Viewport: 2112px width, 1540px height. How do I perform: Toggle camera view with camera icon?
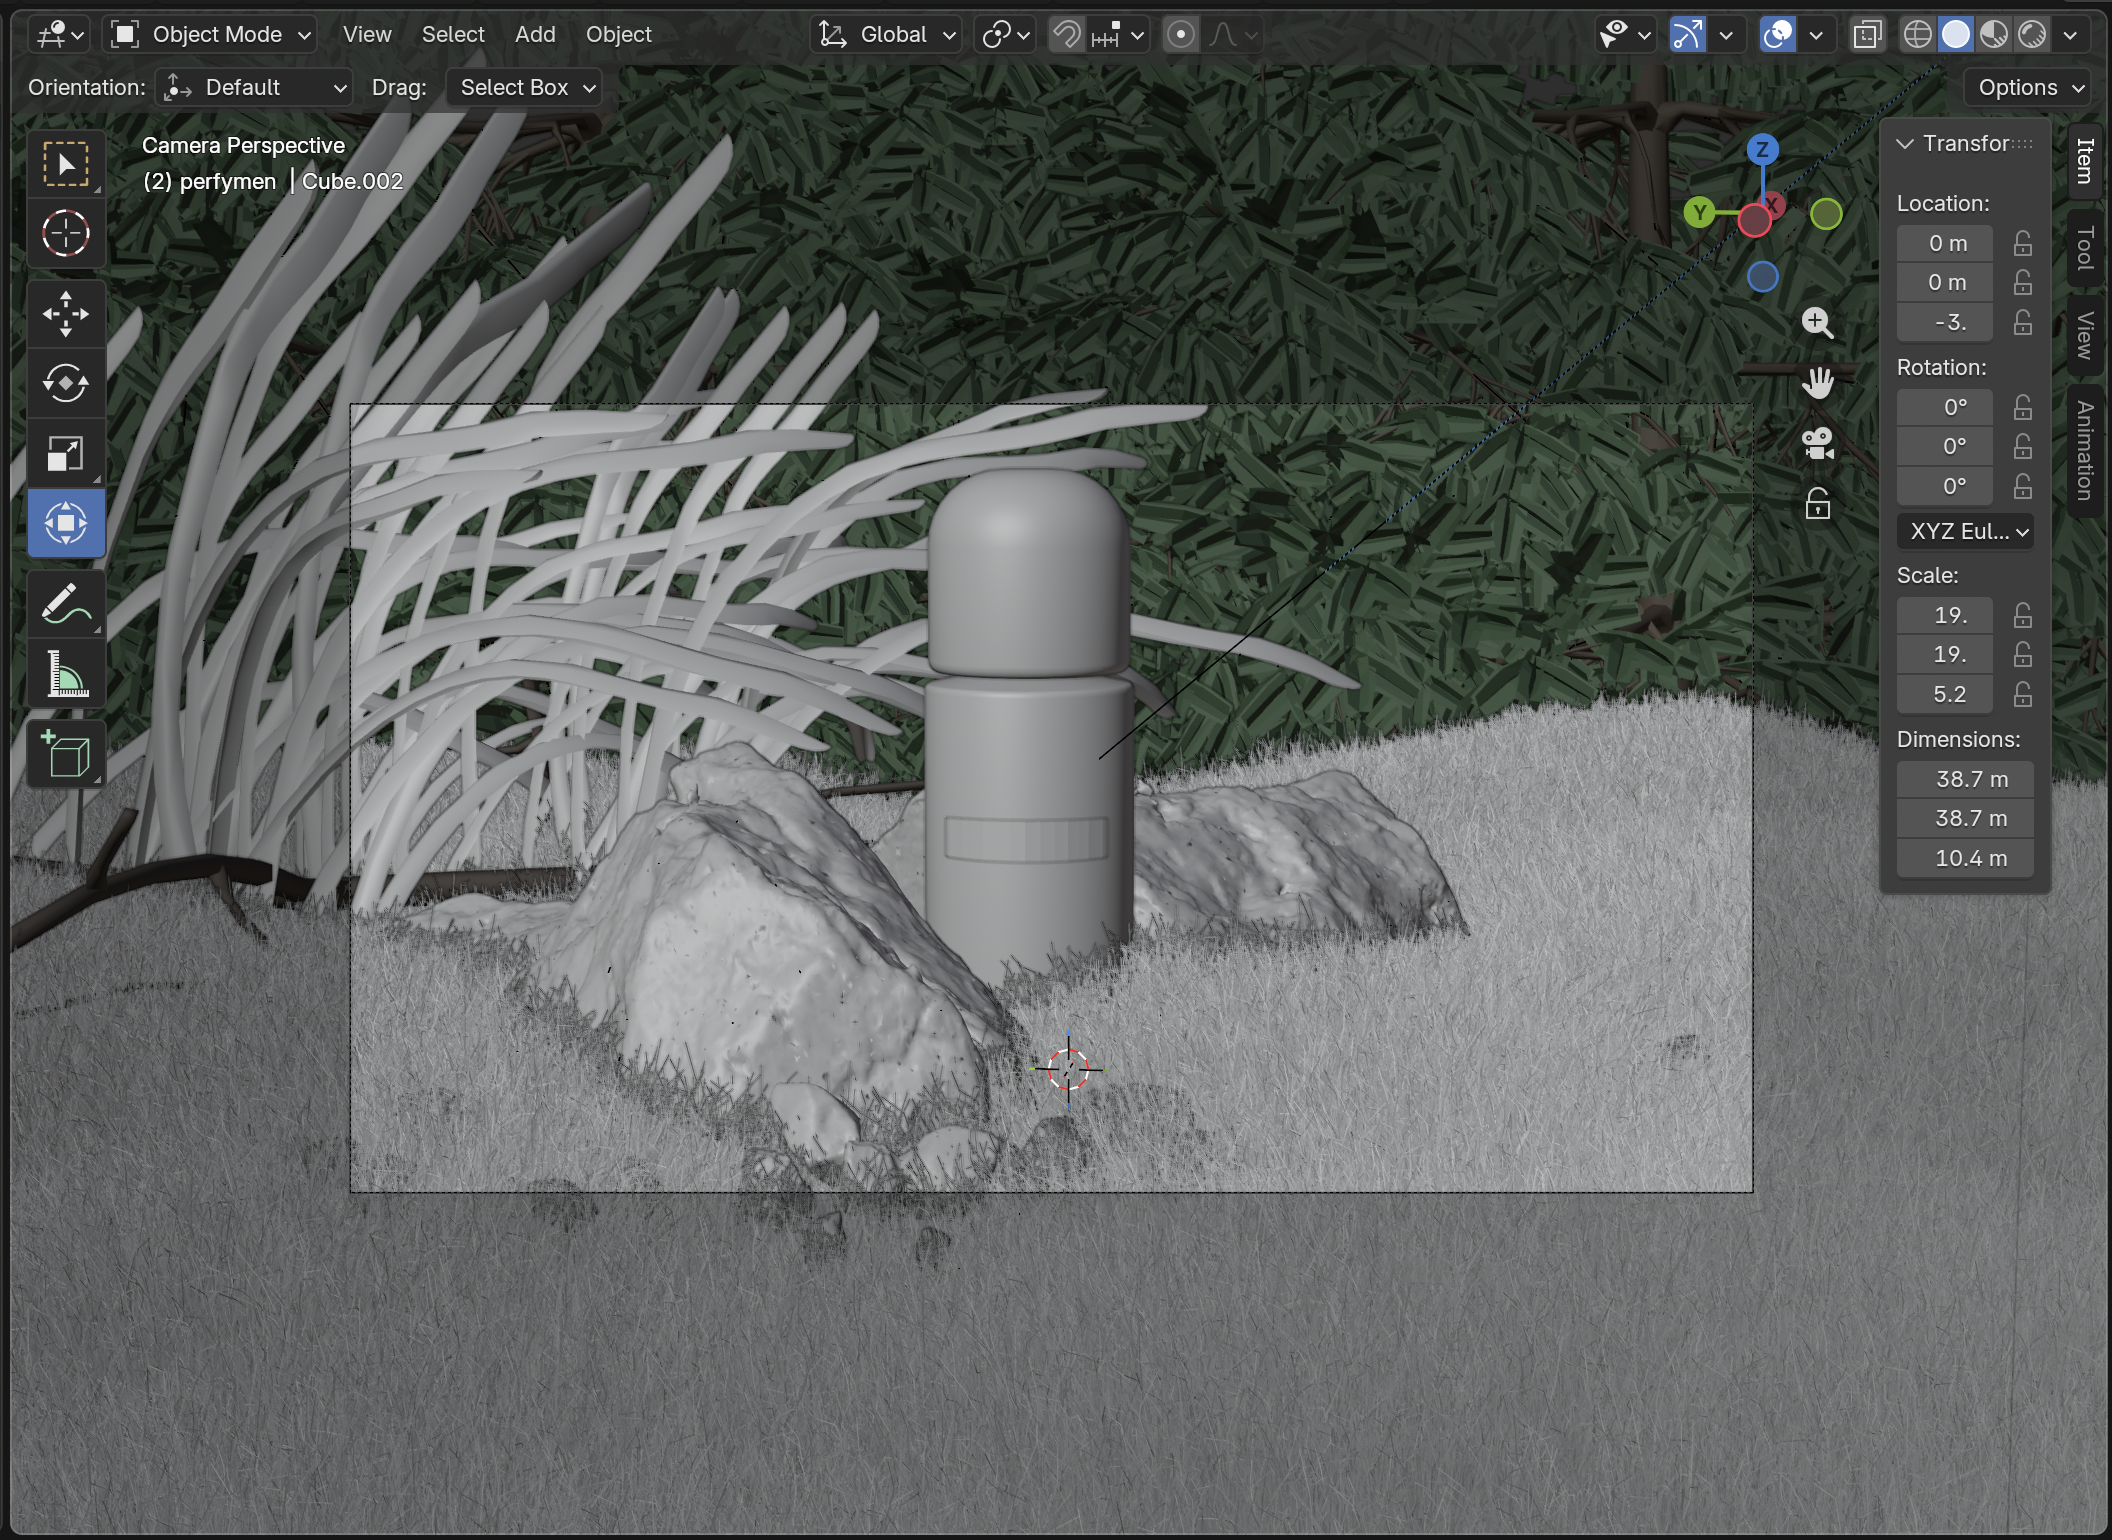(x=1817, y=443)
